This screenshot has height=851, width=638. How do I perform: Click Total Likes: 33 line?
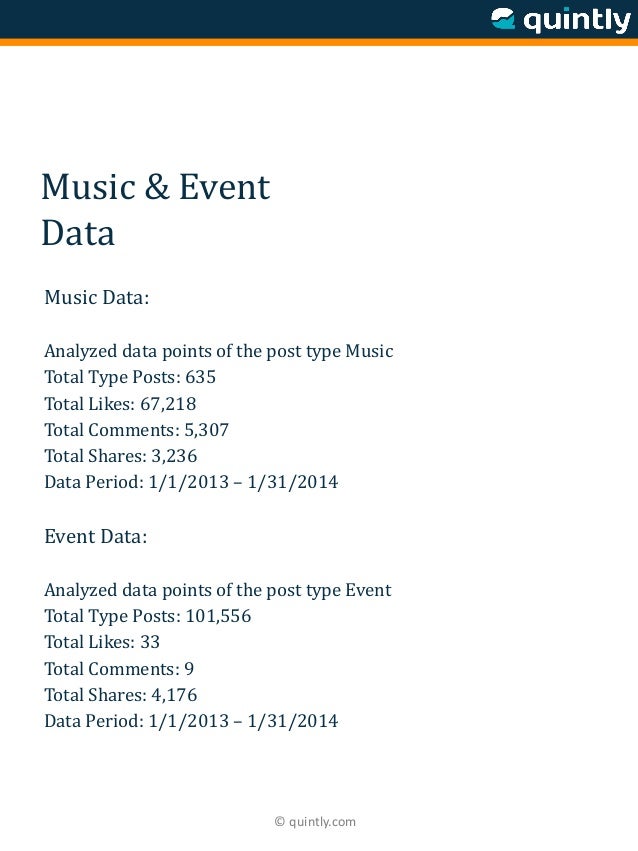pos(102,642)
